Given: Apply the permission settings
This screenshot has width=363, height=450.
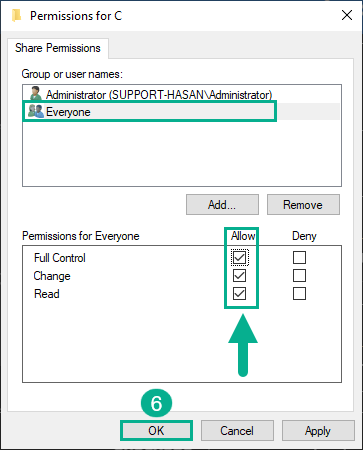Looking at the screenshot, I should (318, 431).
